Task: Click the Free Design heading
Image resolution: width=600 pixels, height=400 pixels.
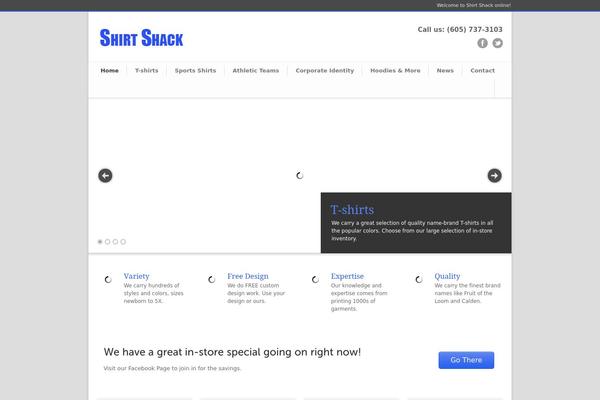Action: point(248,276)
